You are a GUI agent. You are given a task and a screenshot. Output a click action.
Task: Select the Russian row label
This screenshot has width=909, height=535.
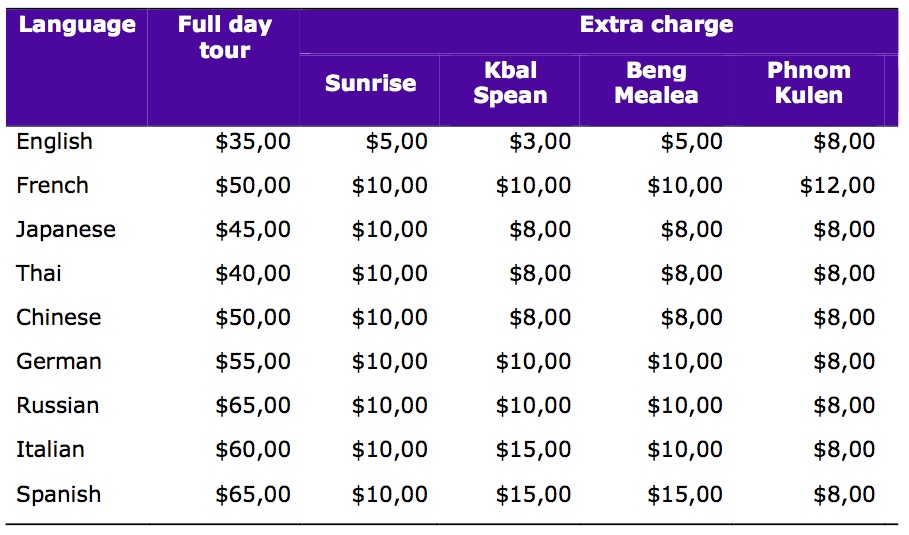point(57,405)
